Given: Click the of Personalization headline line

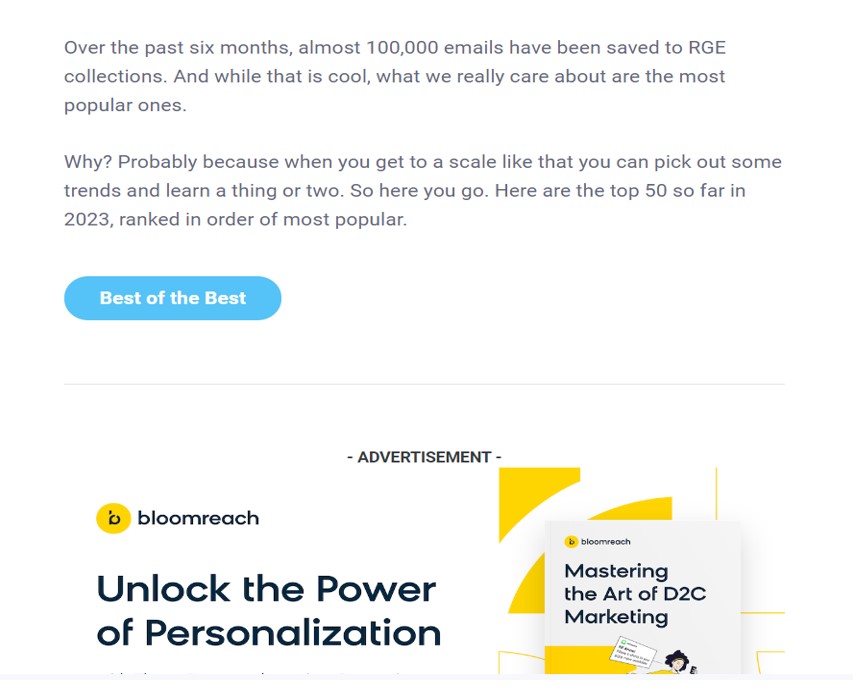Looking at the screenshot, I should [x=269, y=634].
